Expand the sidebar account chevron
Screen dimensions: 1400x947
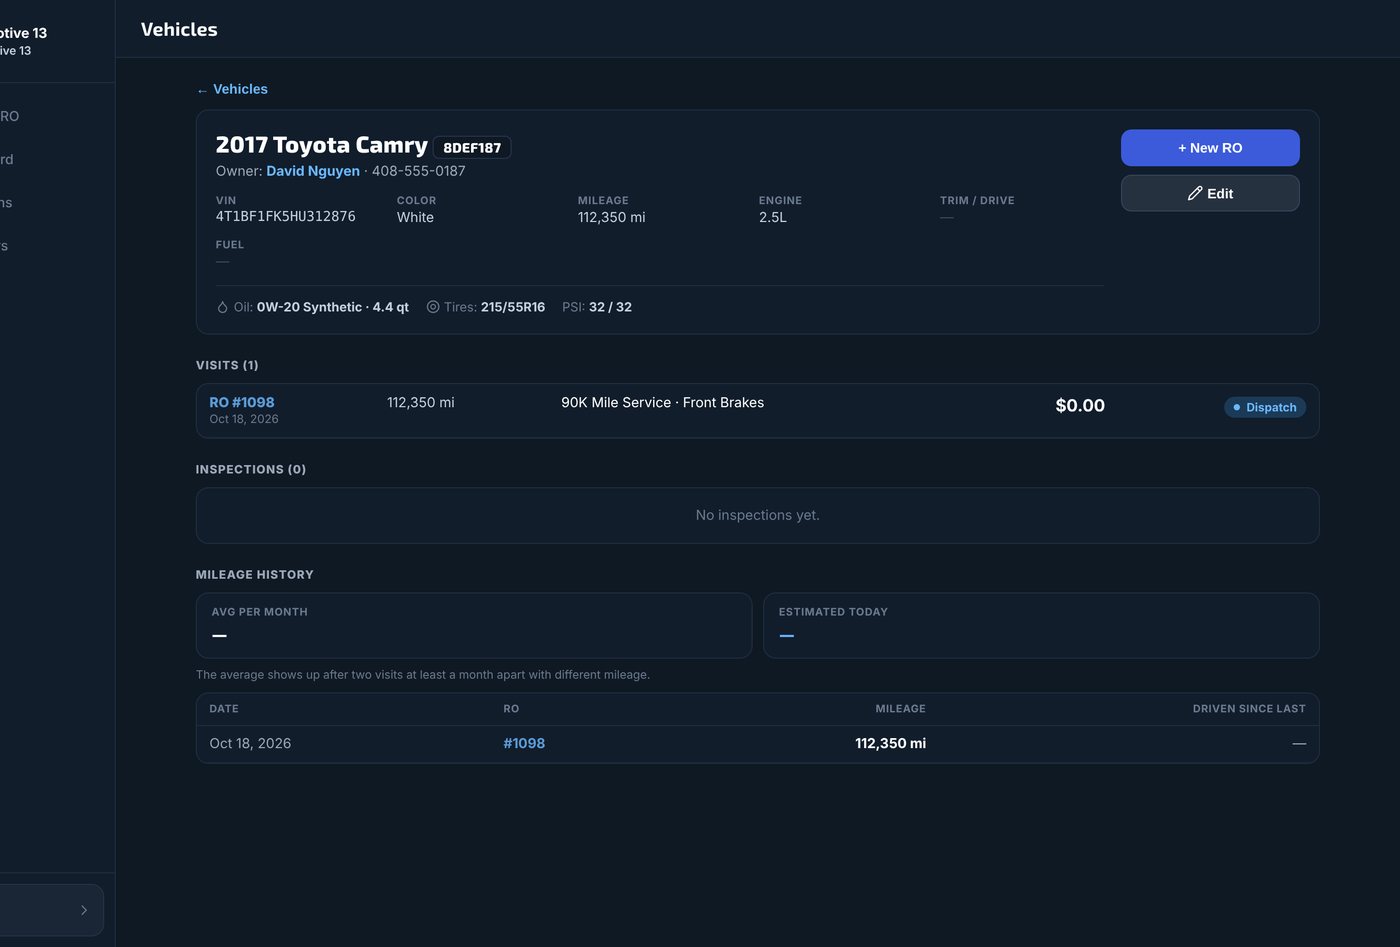[84, 910]
